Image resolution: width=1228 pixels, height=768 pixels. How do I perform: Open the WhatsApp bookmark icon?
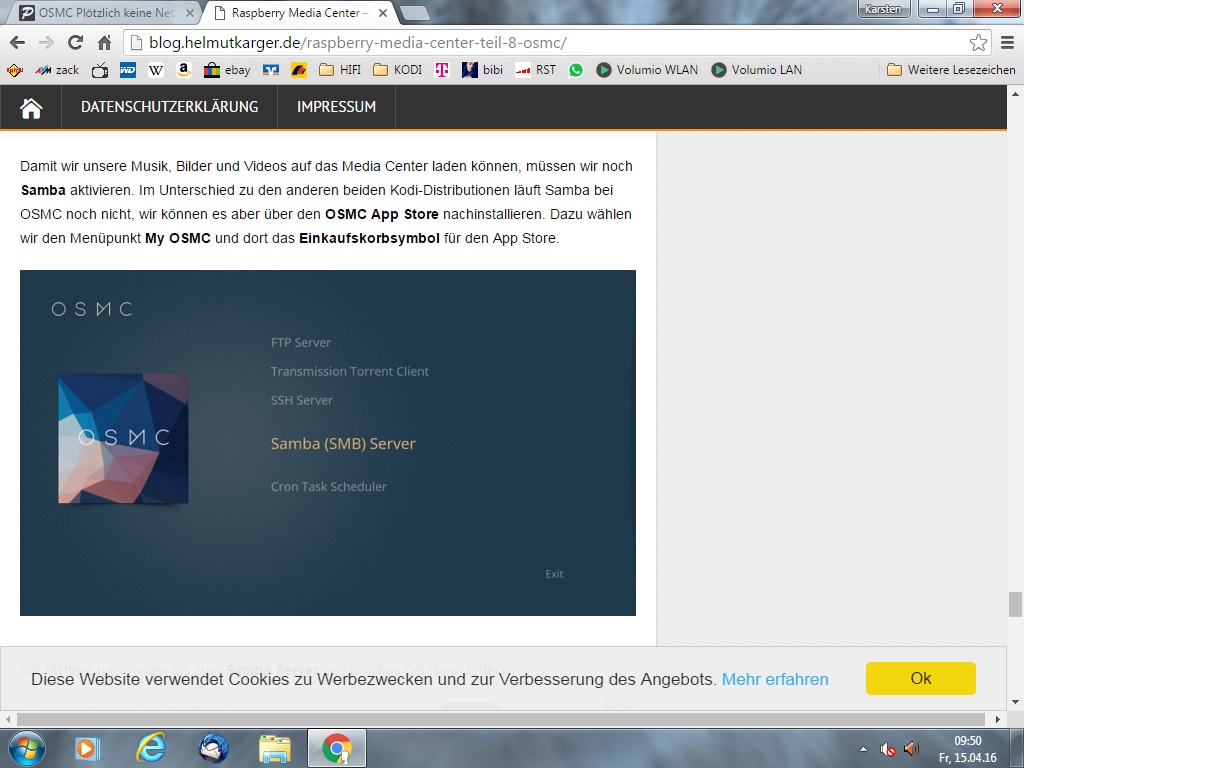(576, 70)
